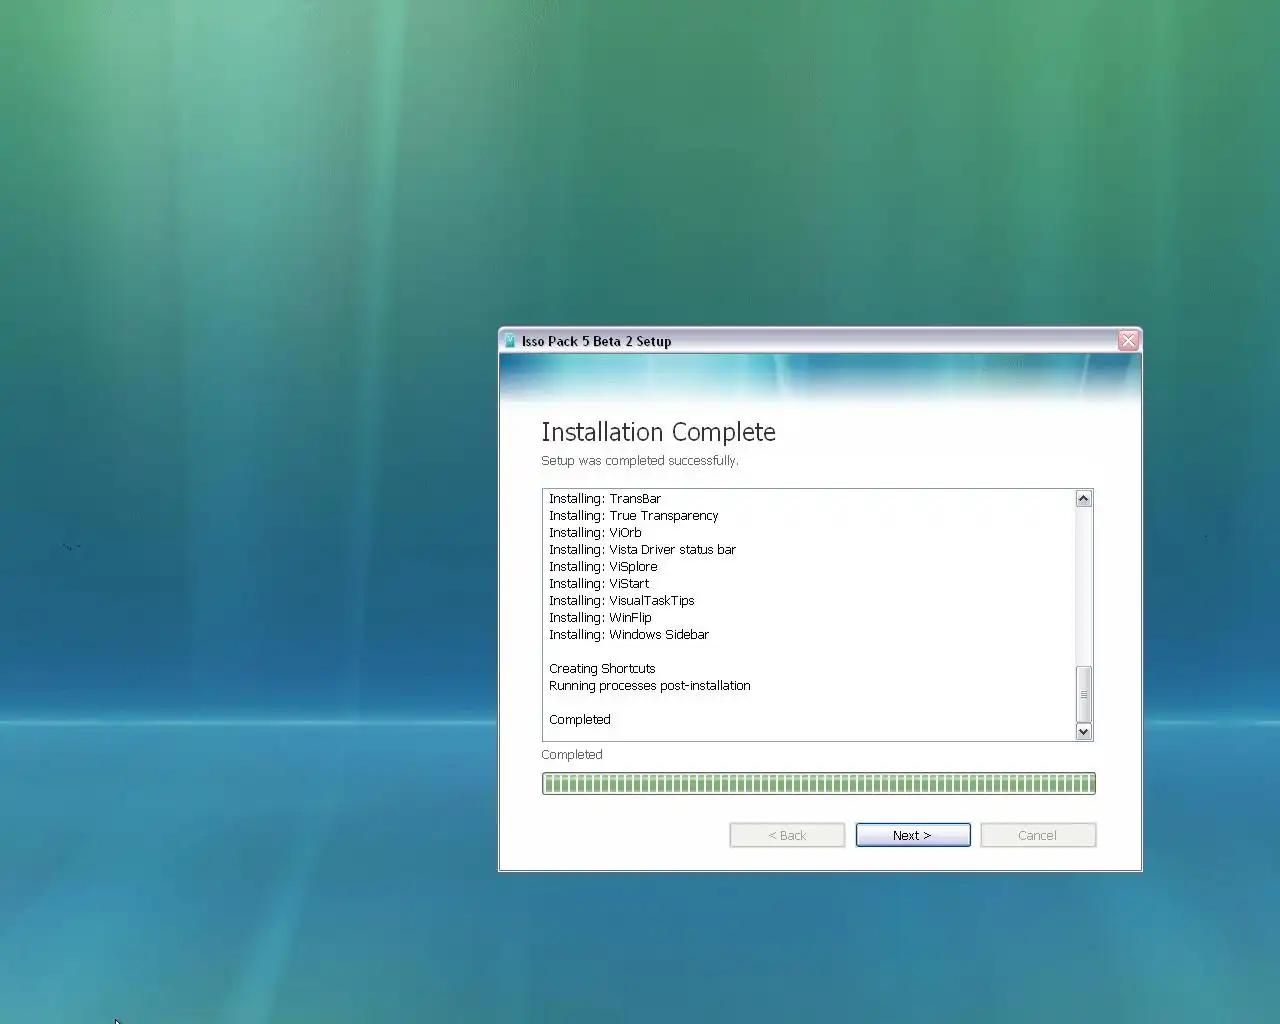1280x1024 pixels.
Task: Click the disabled Cancel button
Action: coord(1038,835)
